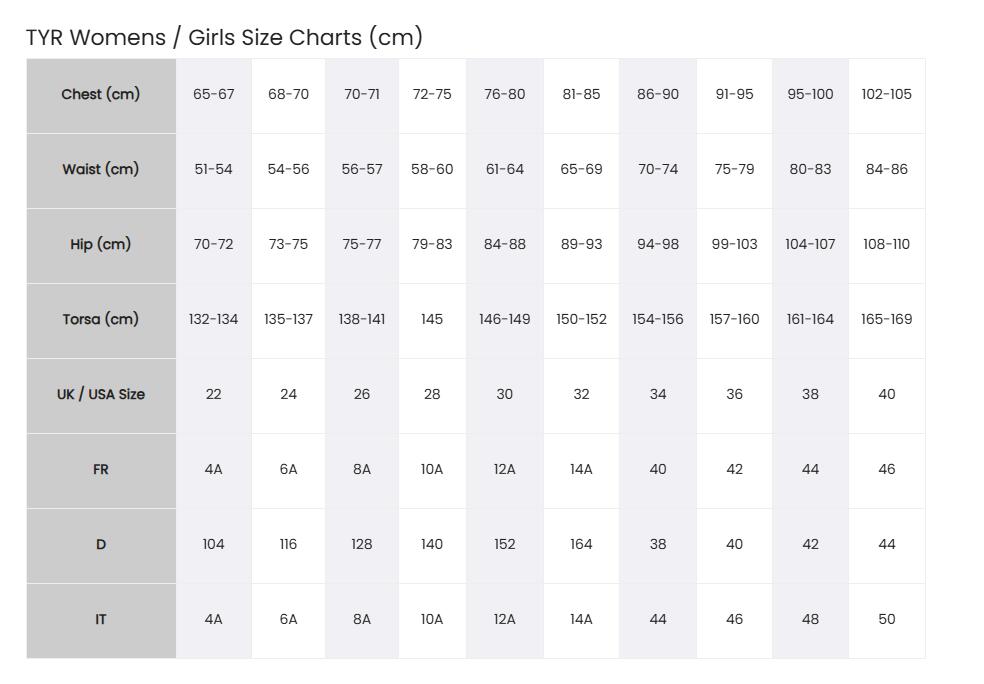Click the 99-103 hip value
The height and width of the screenshot is (684, 984).
click(734, 245)
